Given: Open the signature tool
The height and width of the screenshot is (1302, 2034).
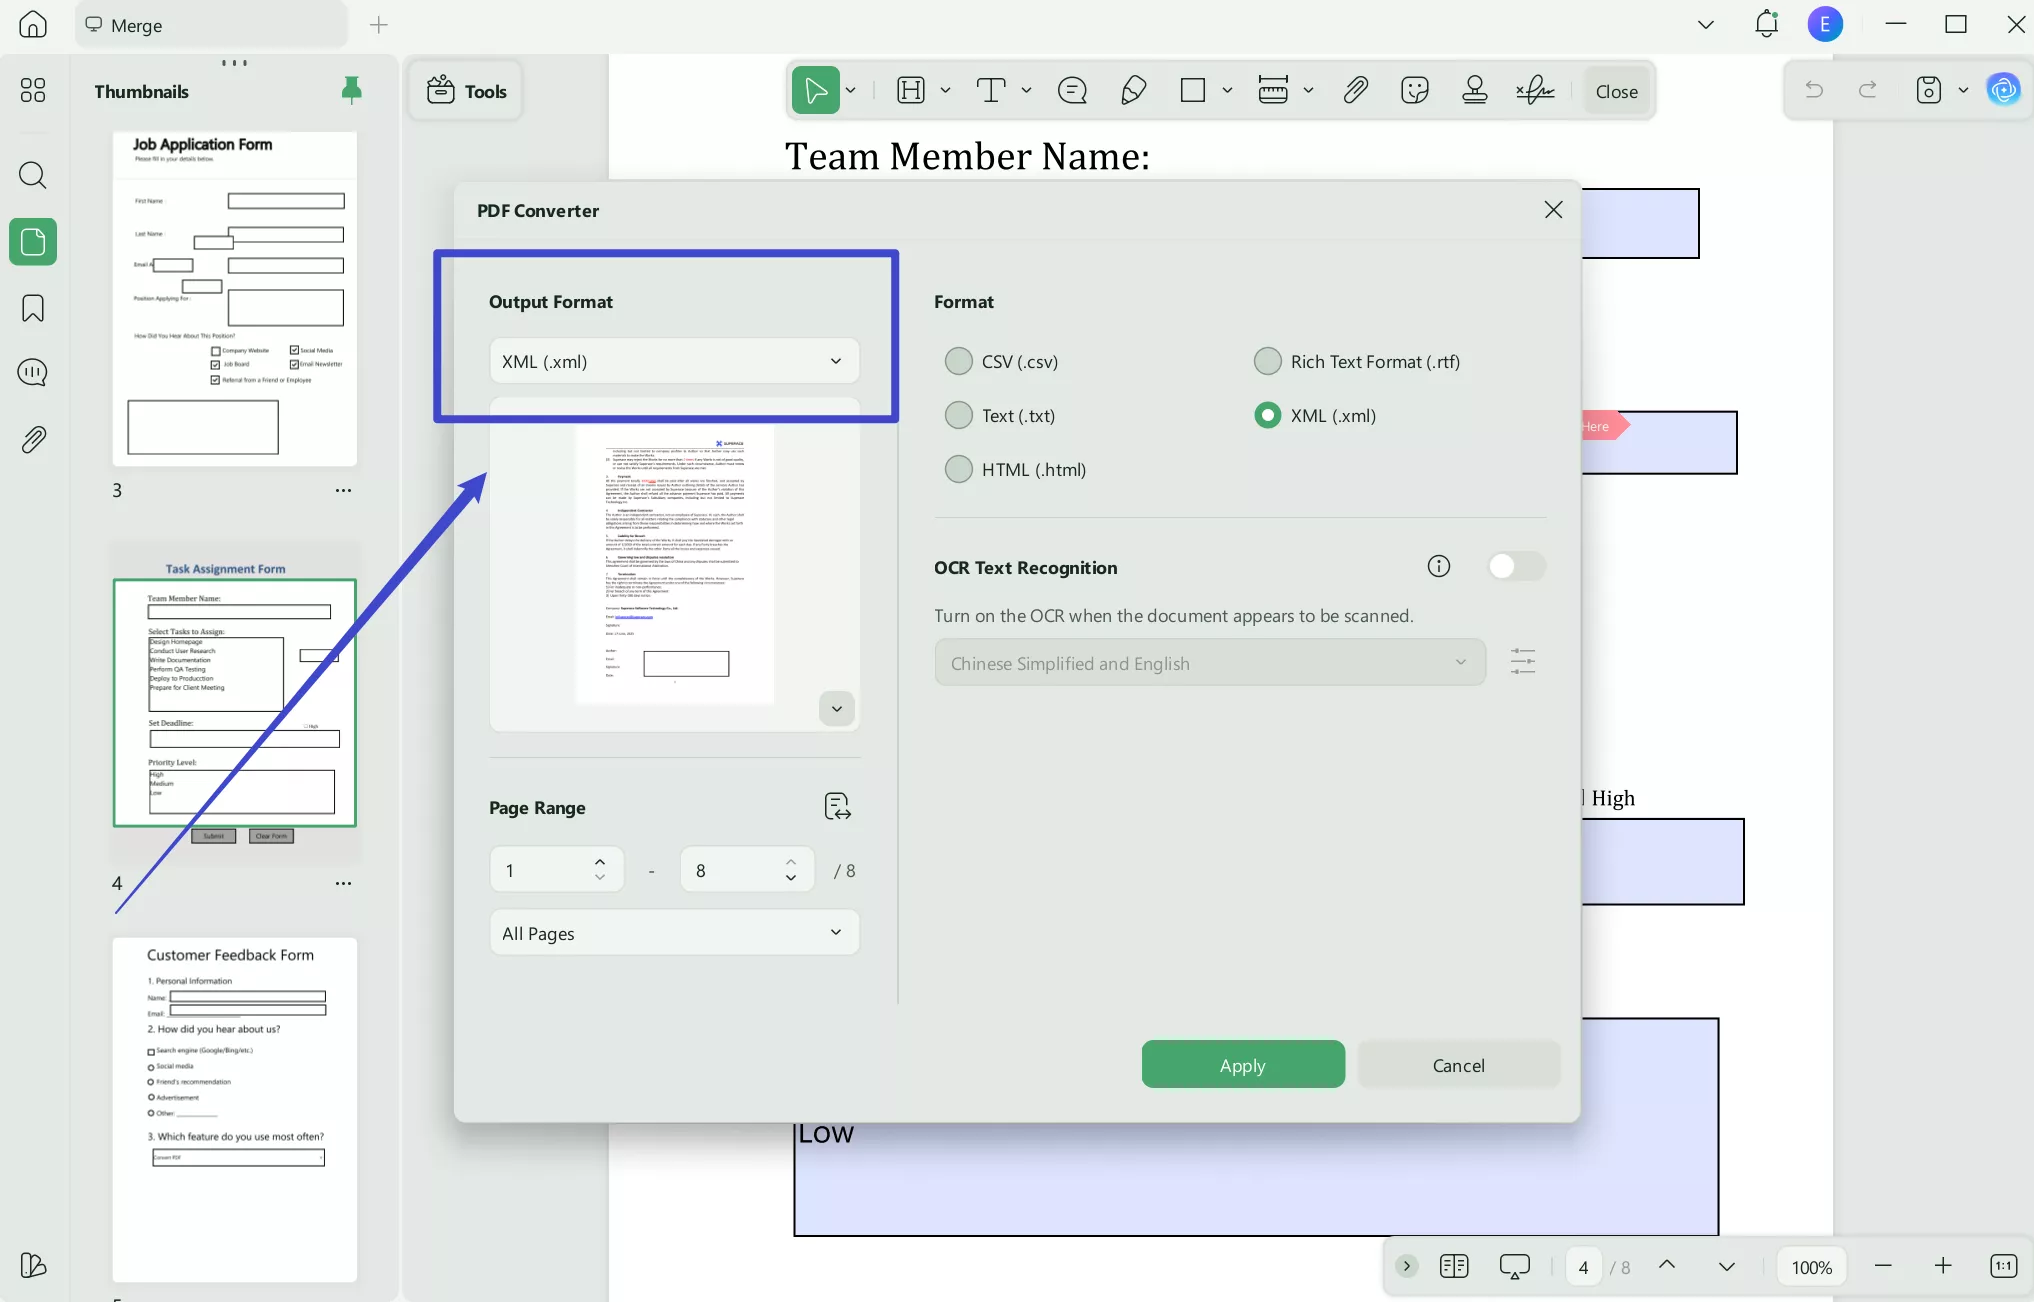Looking at the screenshot, I should (1535, 90).
